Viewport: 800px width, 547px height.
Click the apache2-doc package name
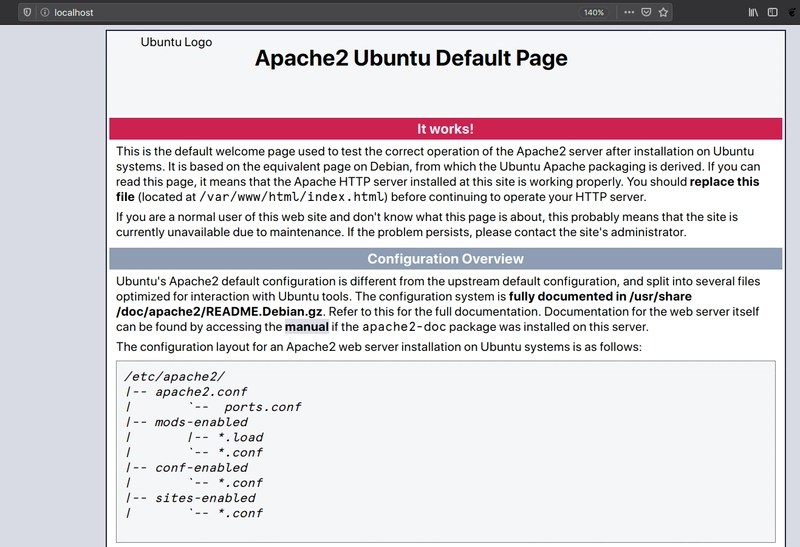click(404, 327)
